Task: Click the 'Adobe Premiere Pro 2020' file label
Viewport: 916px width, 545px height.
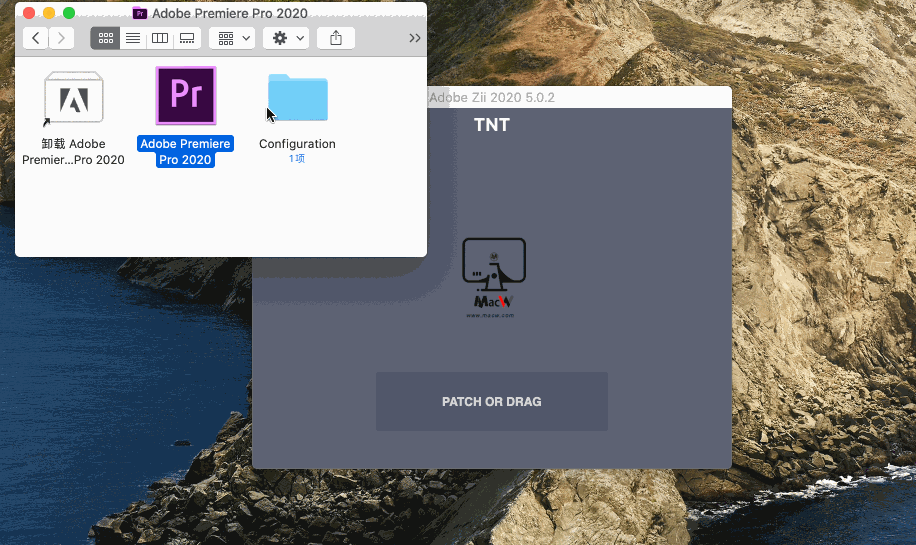Action: pos(185,151)
